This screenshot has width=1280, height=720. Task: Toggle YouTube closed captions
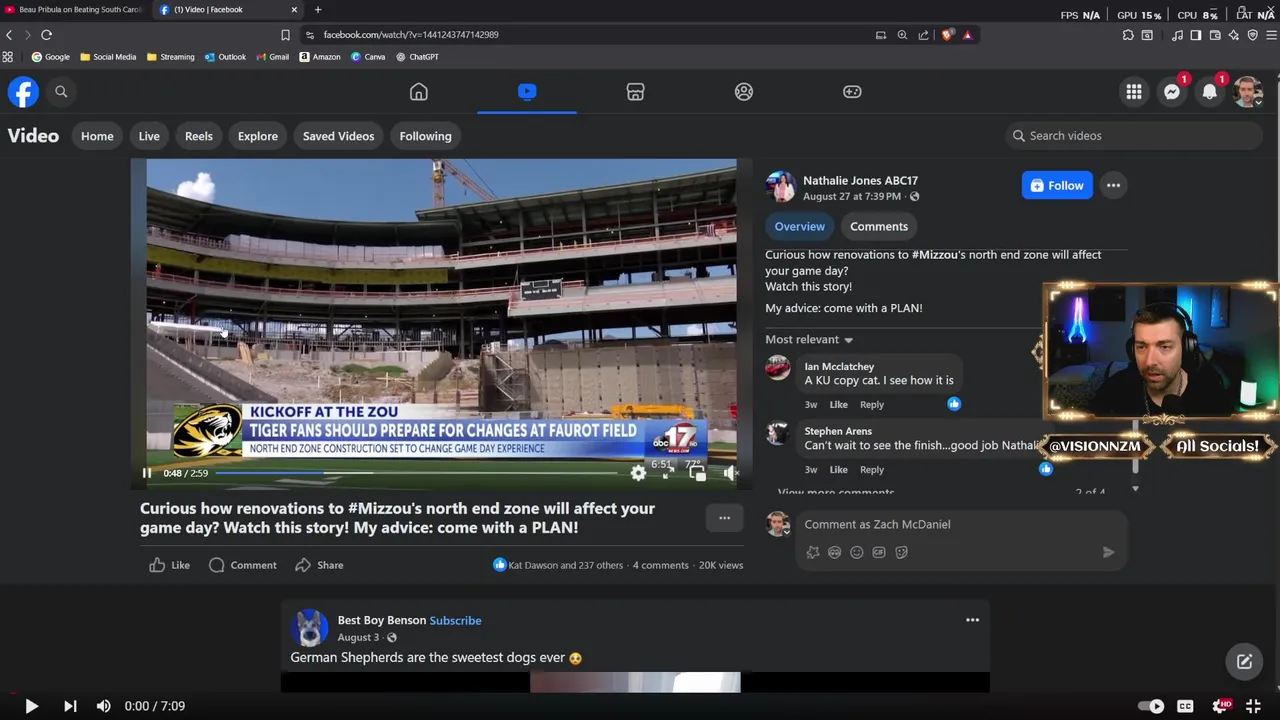pyautogui.click(x=1186, y=706)
